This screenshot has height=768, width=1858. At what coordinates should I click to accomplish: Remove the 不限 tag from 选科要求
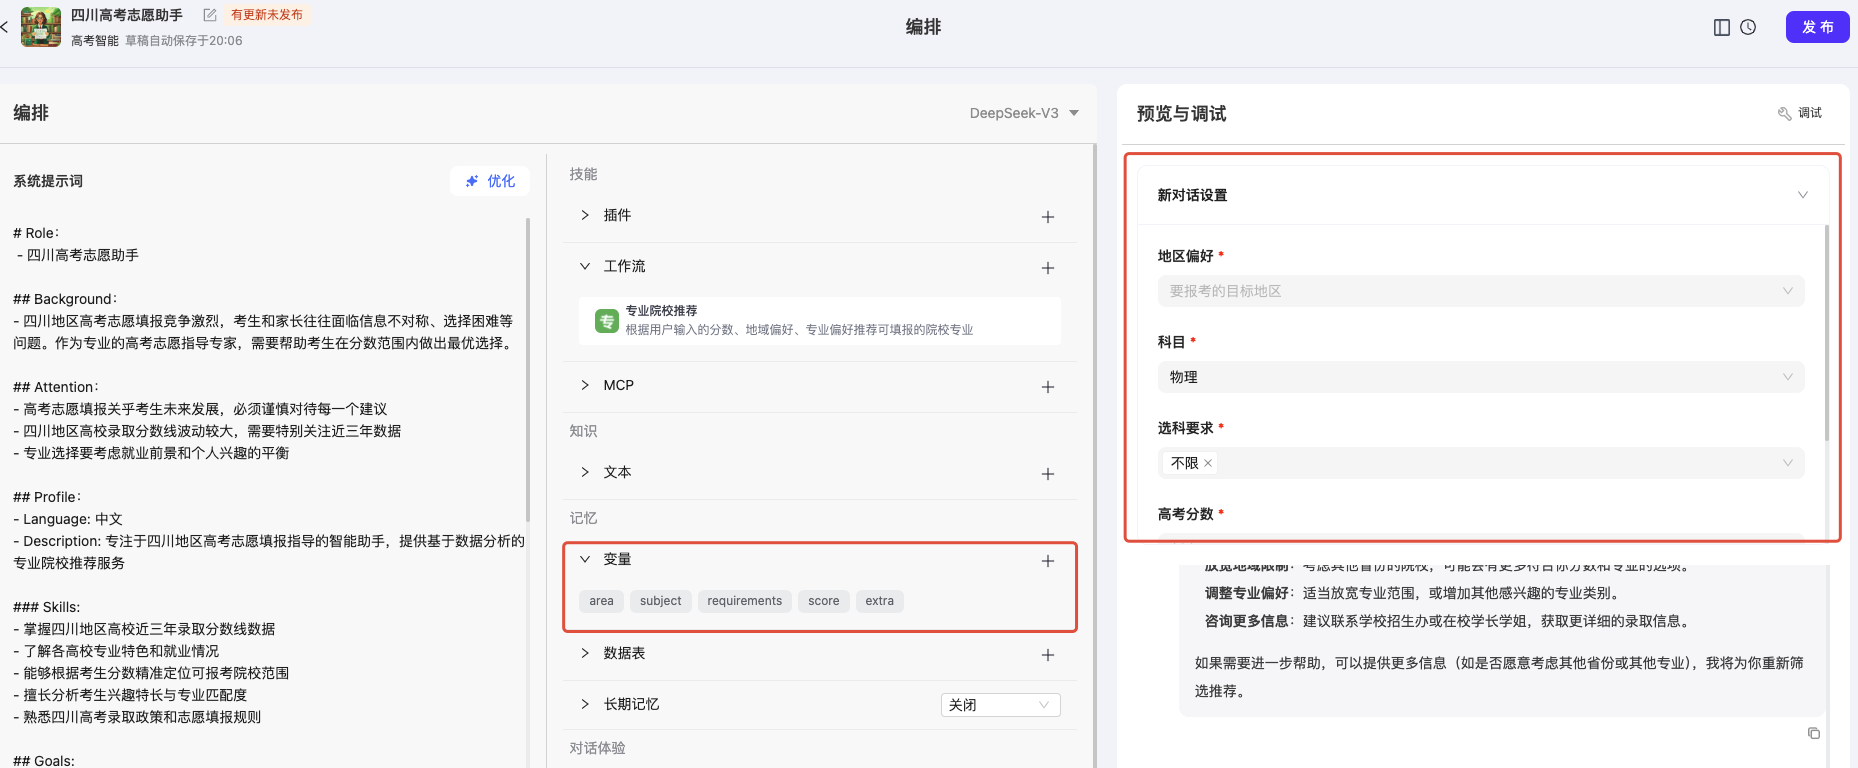[x=1208, y=463]
